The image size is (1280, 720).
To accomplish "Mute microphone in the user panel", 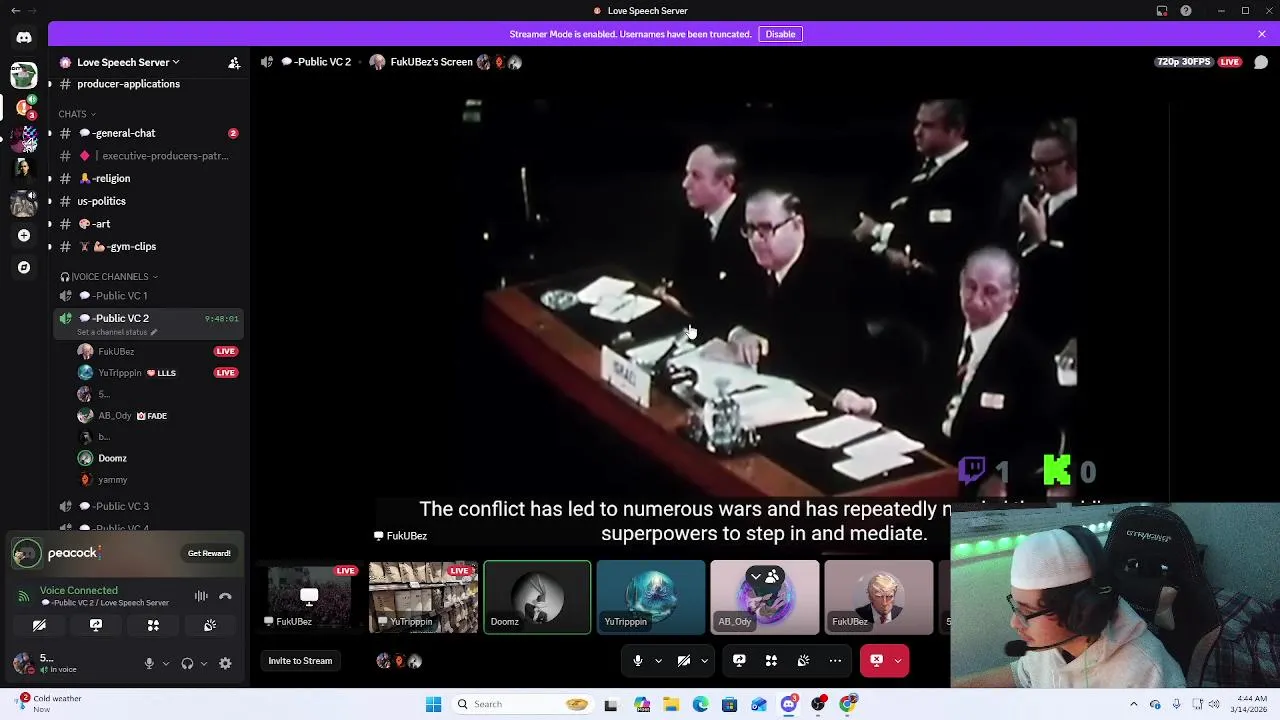I will click(149, 663).
